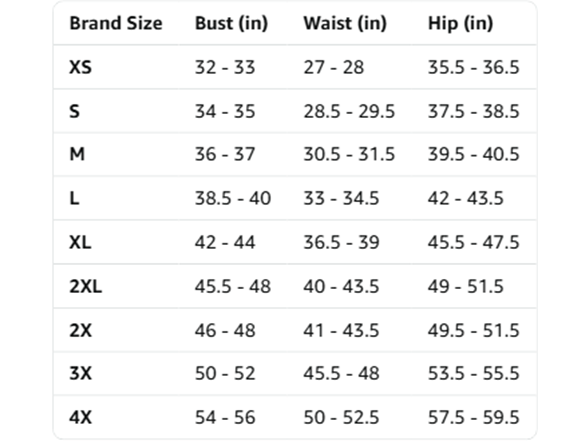Click the M size label

pyautogui.click(x=77, y=154)
